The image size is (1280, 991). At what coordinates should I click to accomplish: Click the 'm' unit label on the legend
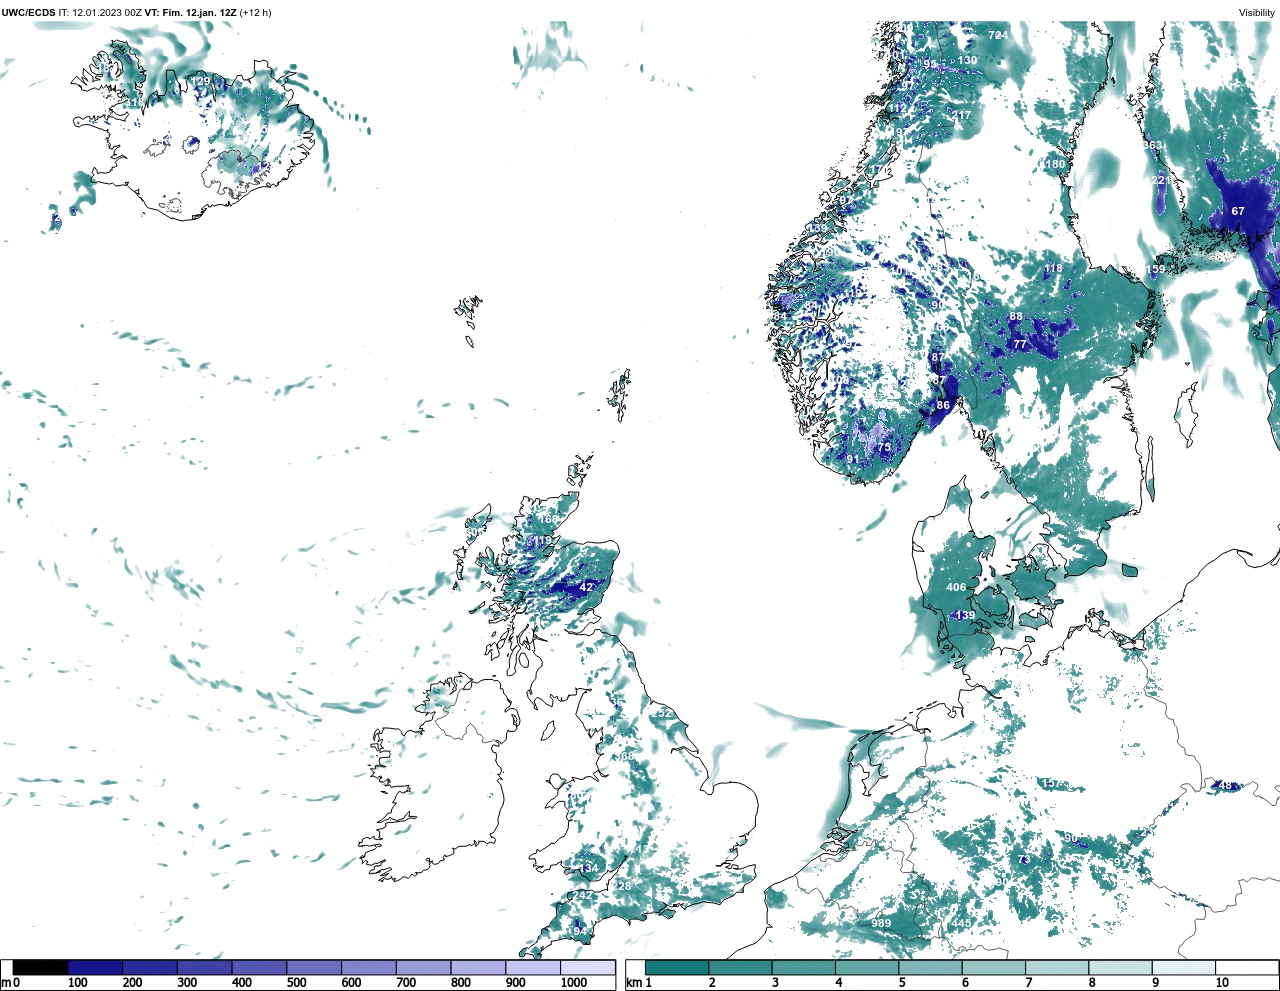click(x=6, y=983)
